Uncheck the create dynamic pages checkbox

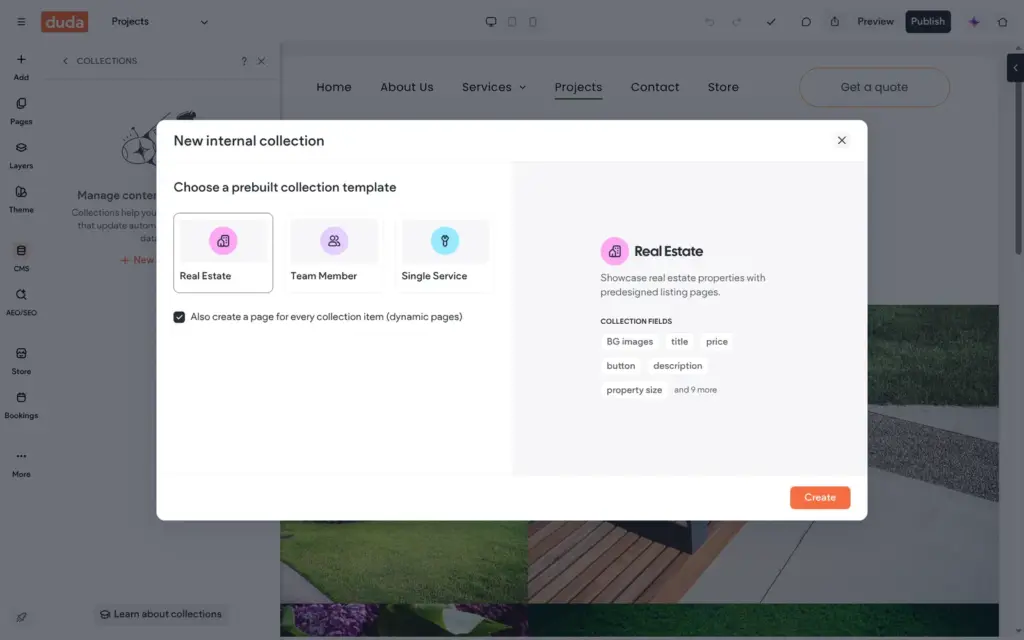(179, 317)
